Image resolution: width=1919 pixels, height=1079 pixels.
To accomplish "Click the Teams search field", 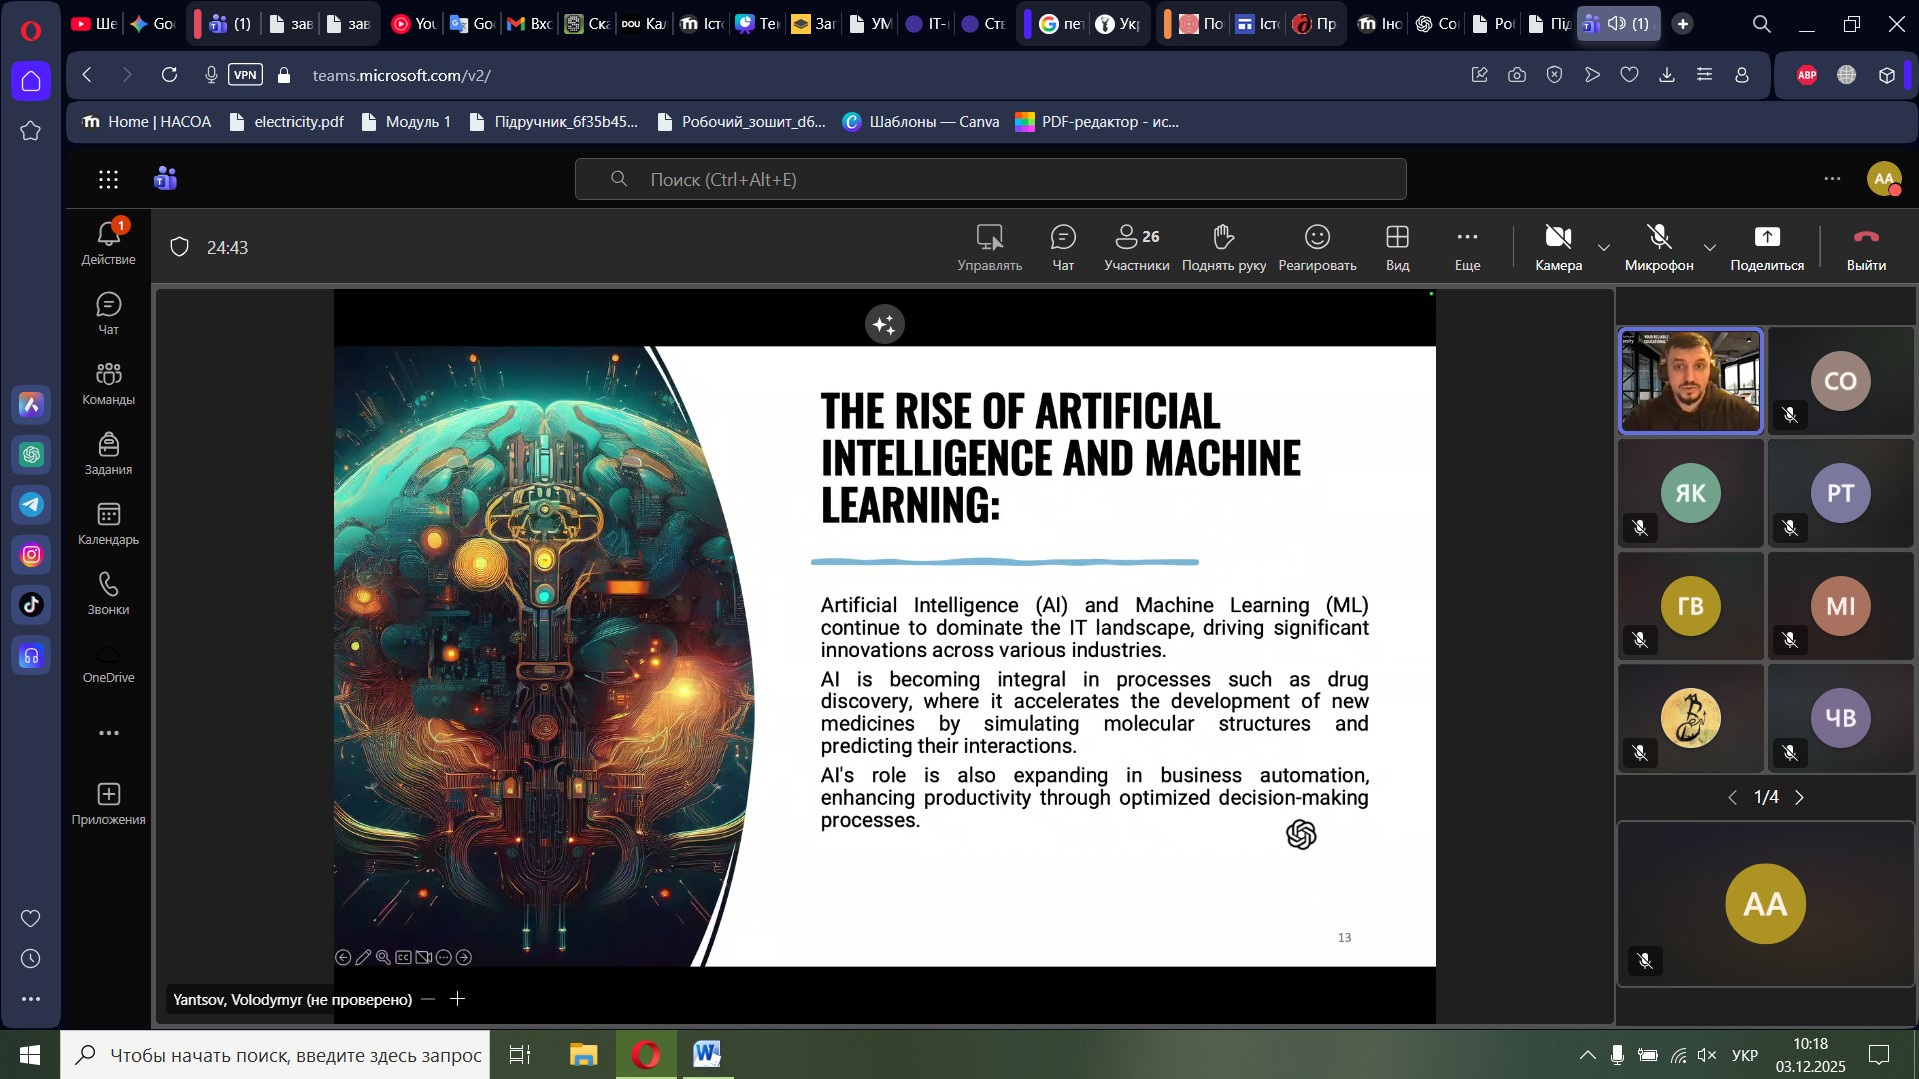I will tap(990, 180).
